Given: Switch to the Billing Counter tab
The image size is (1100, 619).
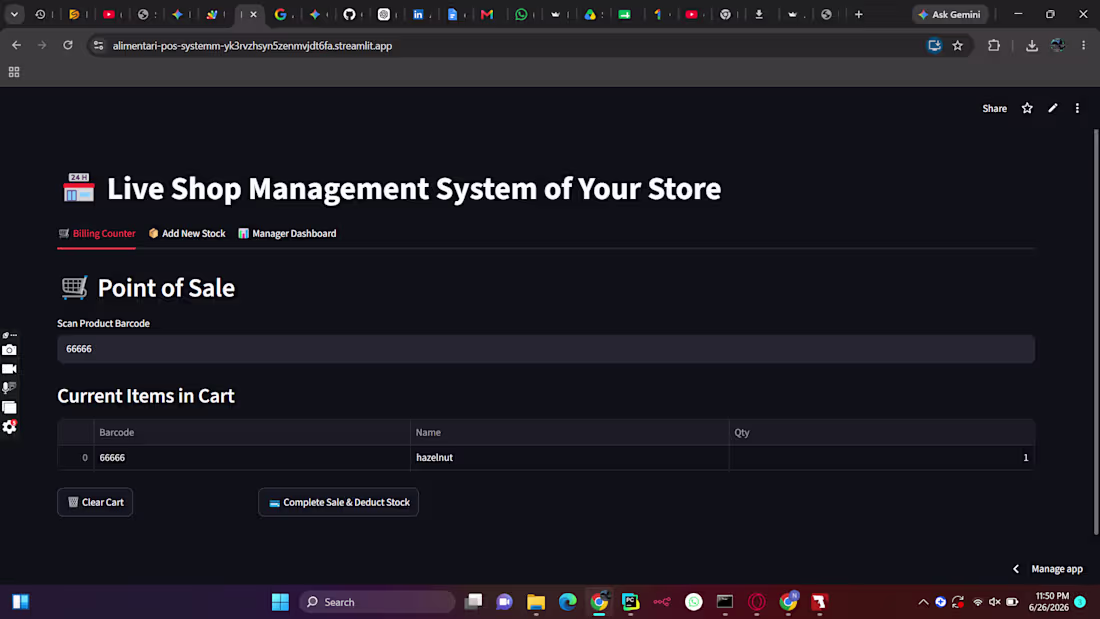Looking at the screenshot, I should click(x=97, y=233).
